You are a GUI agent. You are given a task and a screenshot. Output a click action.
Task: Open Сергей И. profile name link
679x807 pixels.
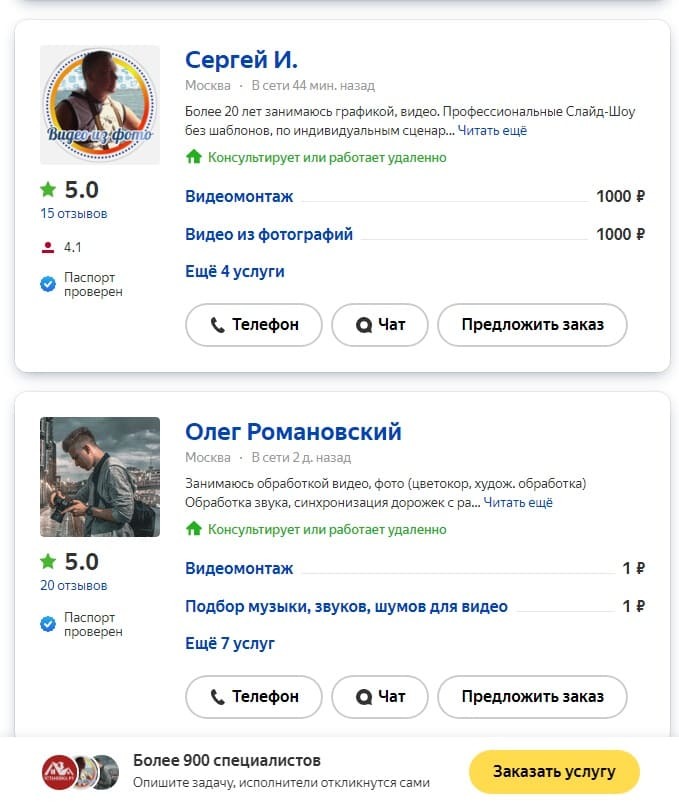point(241,59)
